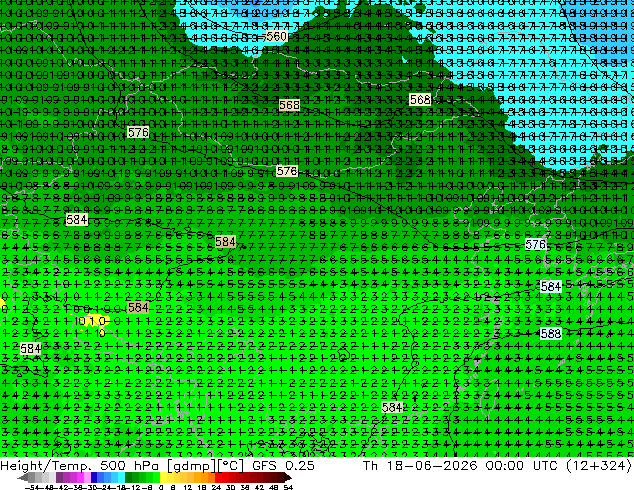
Task: Pick the yellow swatch above 0 in the legend
Action: [x=163, y=477]
